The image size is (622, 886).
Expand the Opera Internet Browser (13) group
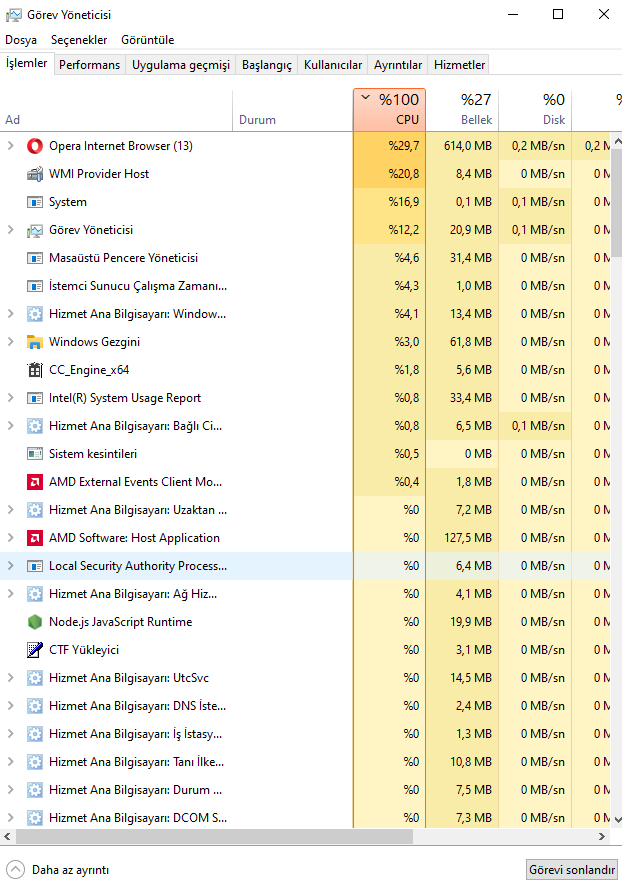[x=10, y=146]
